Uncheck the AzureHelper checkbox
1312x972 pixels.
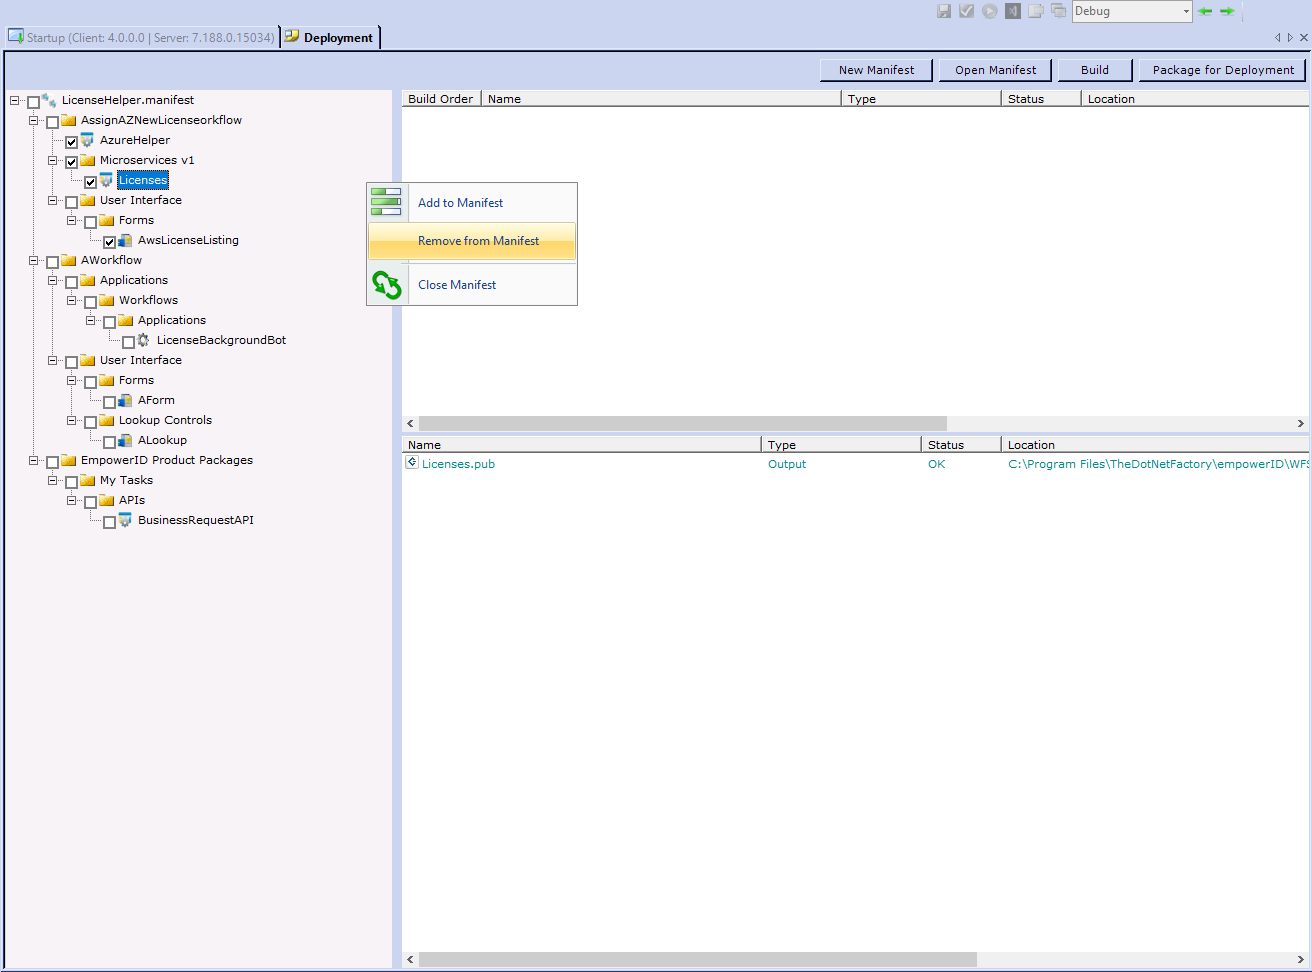pyautogui.click(x=71, y=140)
